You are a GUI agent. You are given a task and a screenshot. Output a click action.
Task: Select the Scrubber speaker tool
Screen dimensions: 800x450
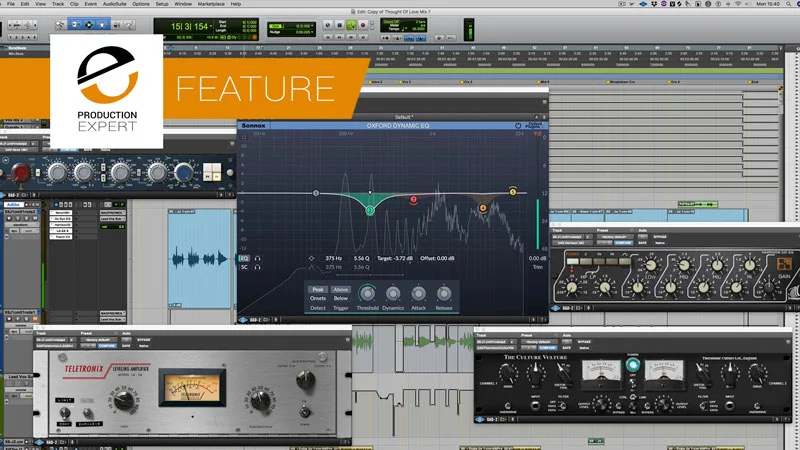tap(117, 24)
